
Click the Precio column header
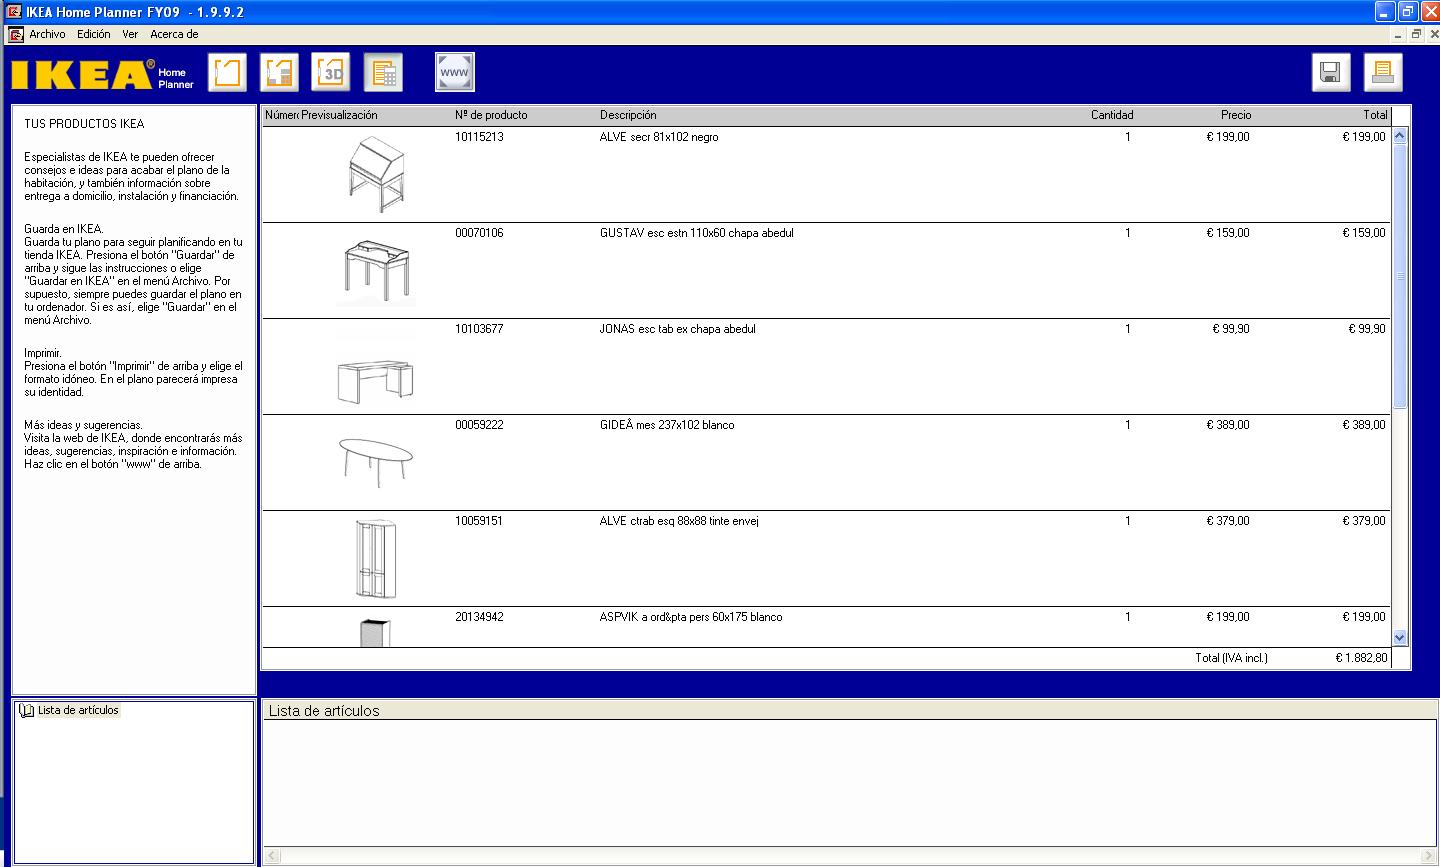[1236, 115]
